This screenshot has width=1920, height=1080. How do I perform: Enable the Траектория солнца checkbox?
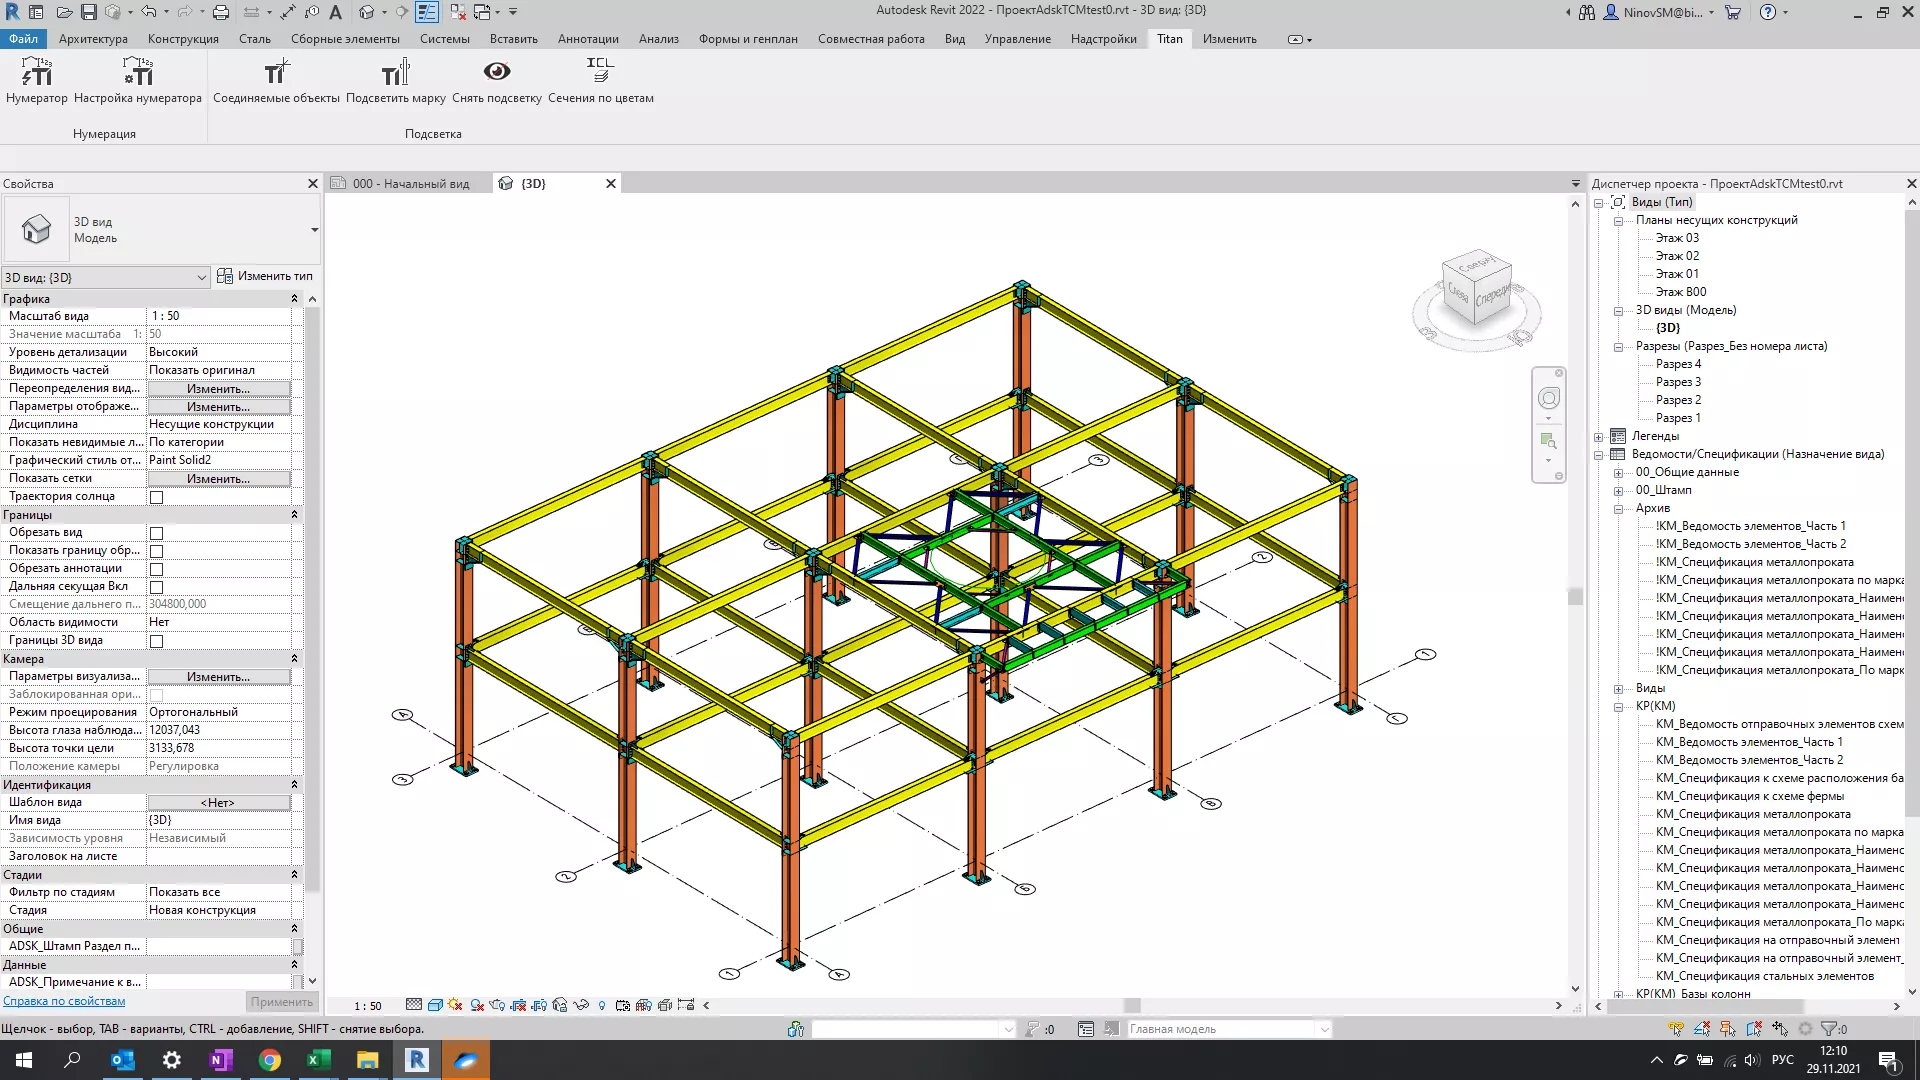(157, 496)
